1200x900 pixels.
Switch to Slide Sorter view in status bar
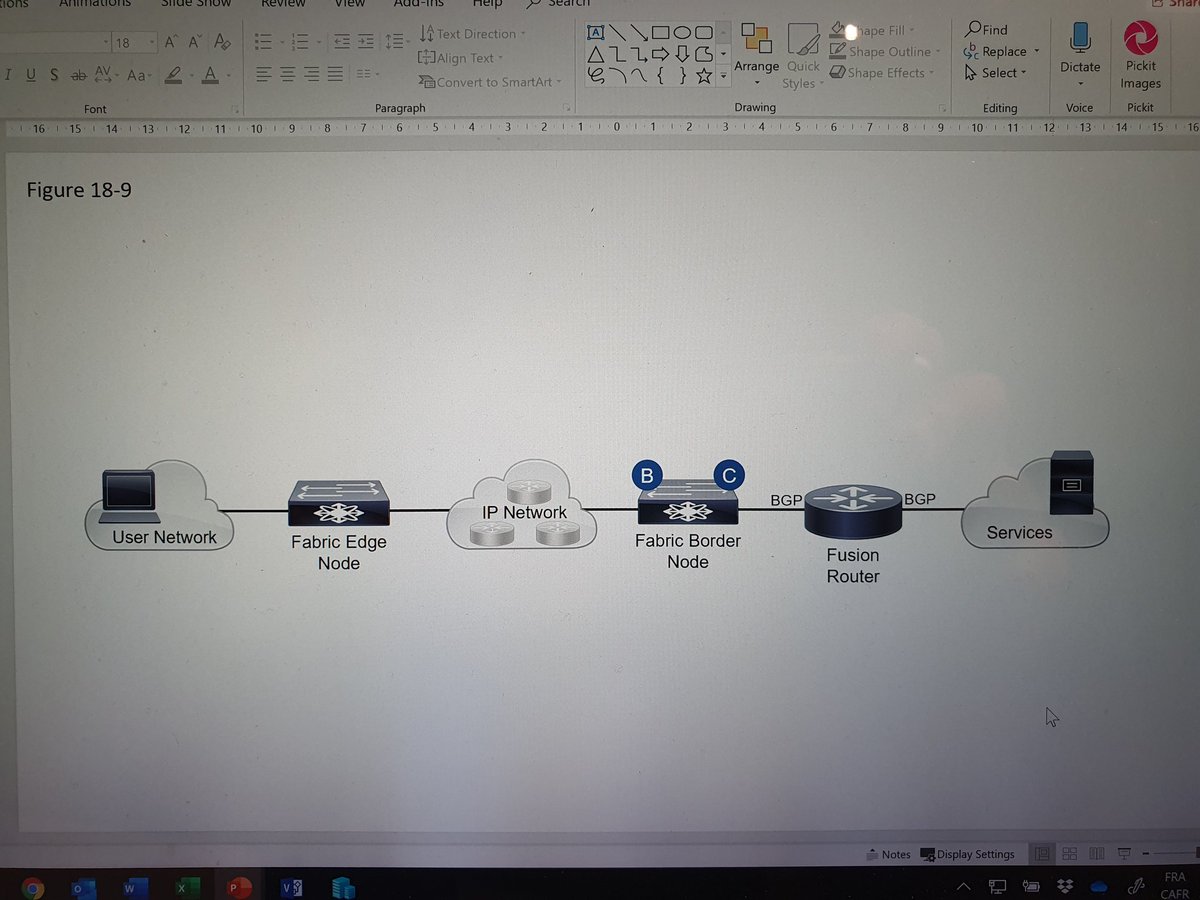1069,853
